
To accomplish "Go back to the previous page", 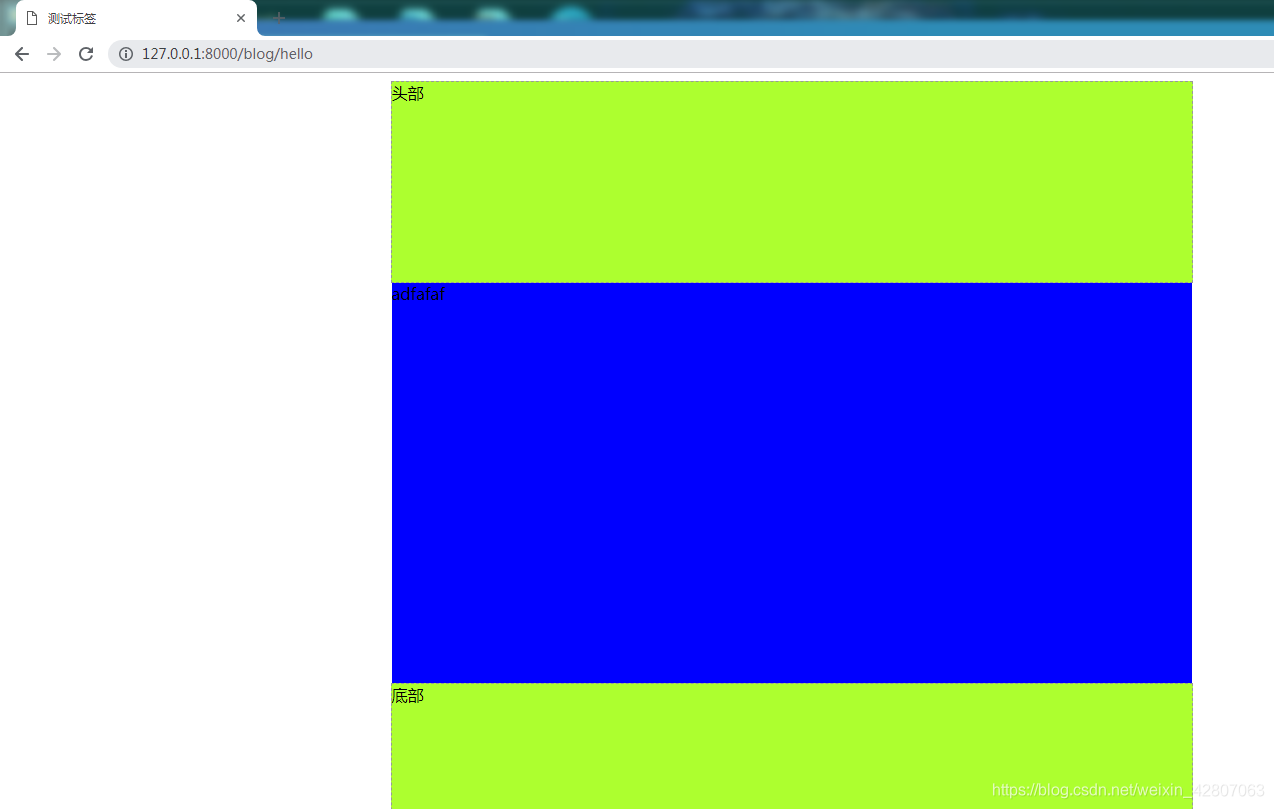I will click(x=22, y=54).
